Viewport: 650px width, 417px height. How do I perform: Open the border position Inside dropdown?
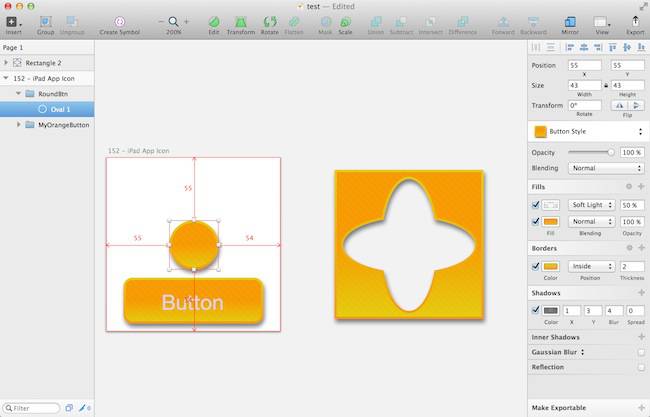591,266
